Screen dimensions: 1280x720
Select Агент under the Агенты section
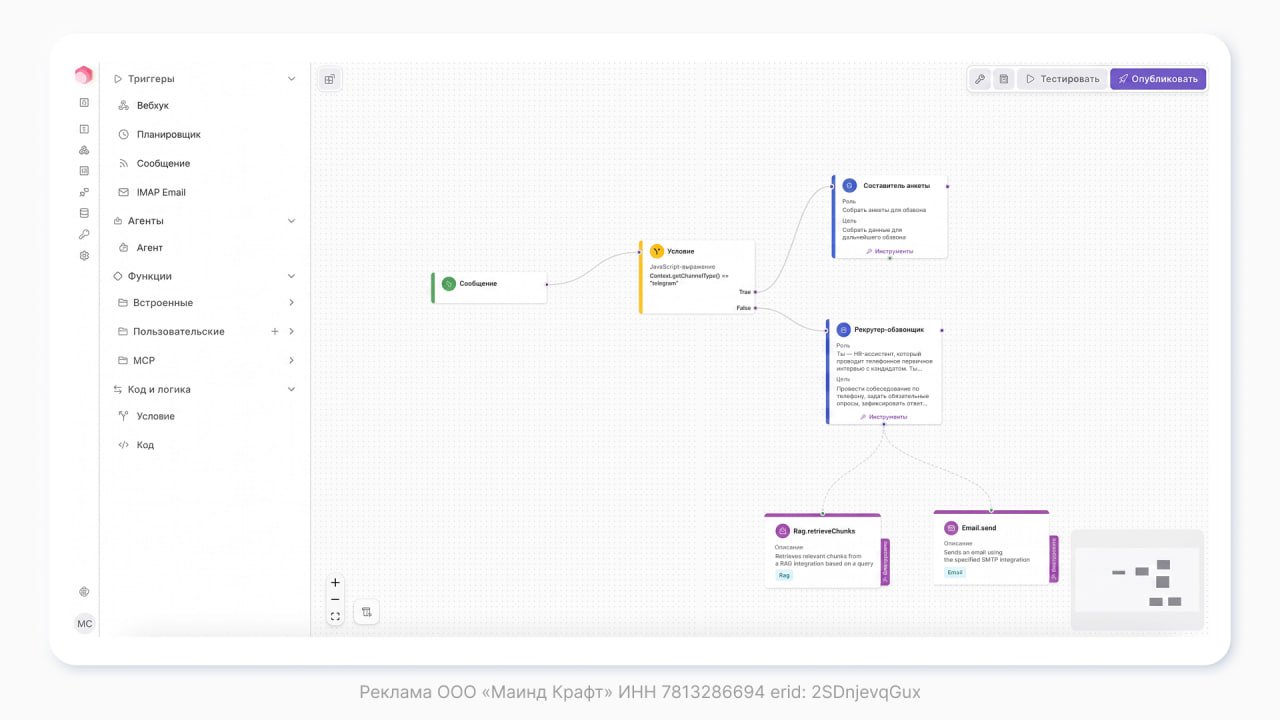[147, 247]
